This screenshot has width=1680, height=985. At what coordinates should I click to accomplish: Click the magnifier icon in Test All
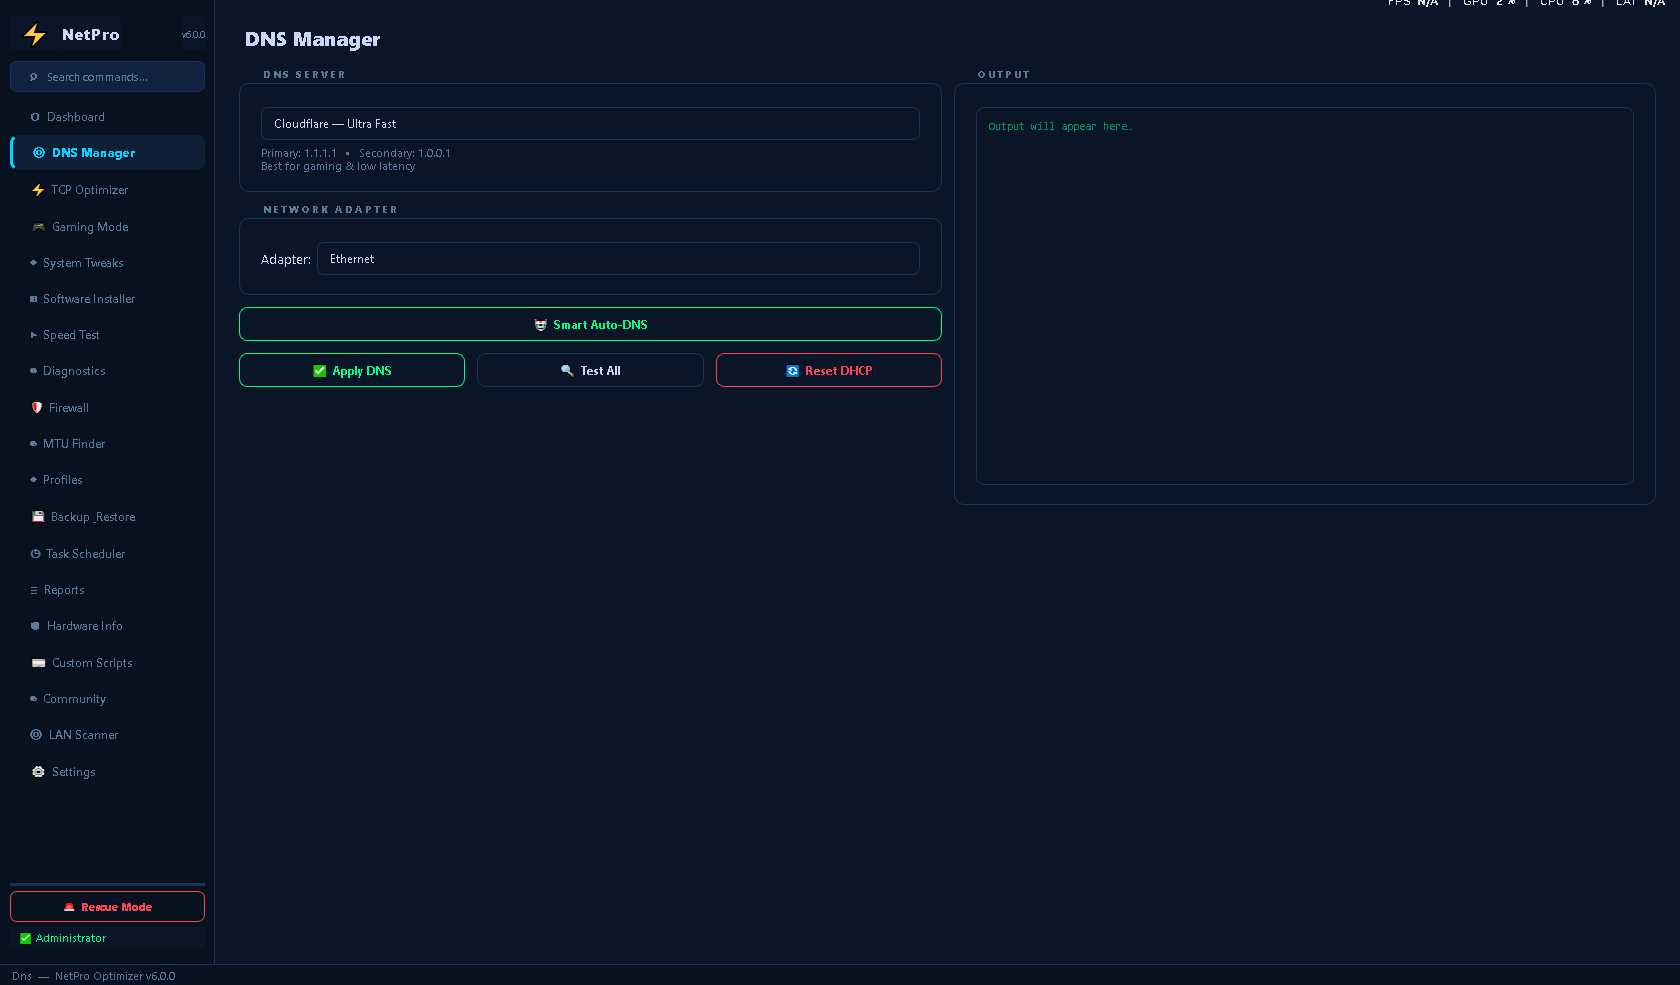point(567,371)
